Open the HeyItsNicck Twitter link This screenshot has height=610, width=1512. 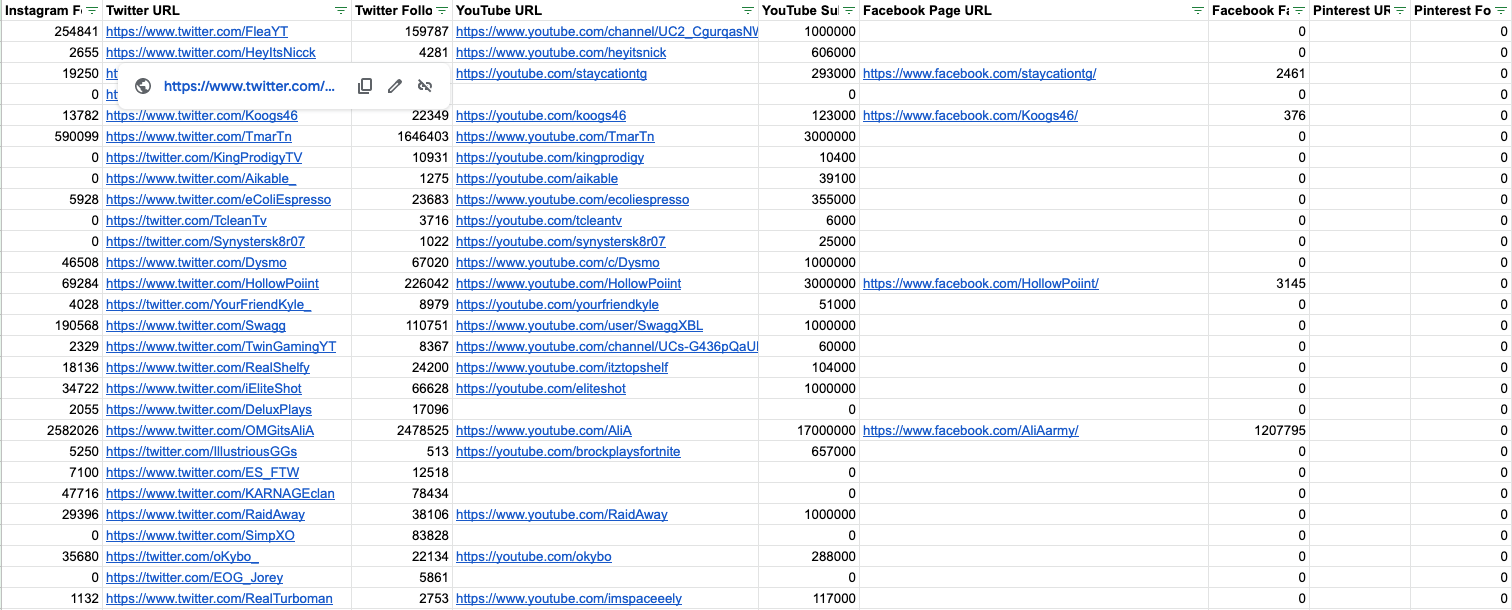click(x=211, y=52)
